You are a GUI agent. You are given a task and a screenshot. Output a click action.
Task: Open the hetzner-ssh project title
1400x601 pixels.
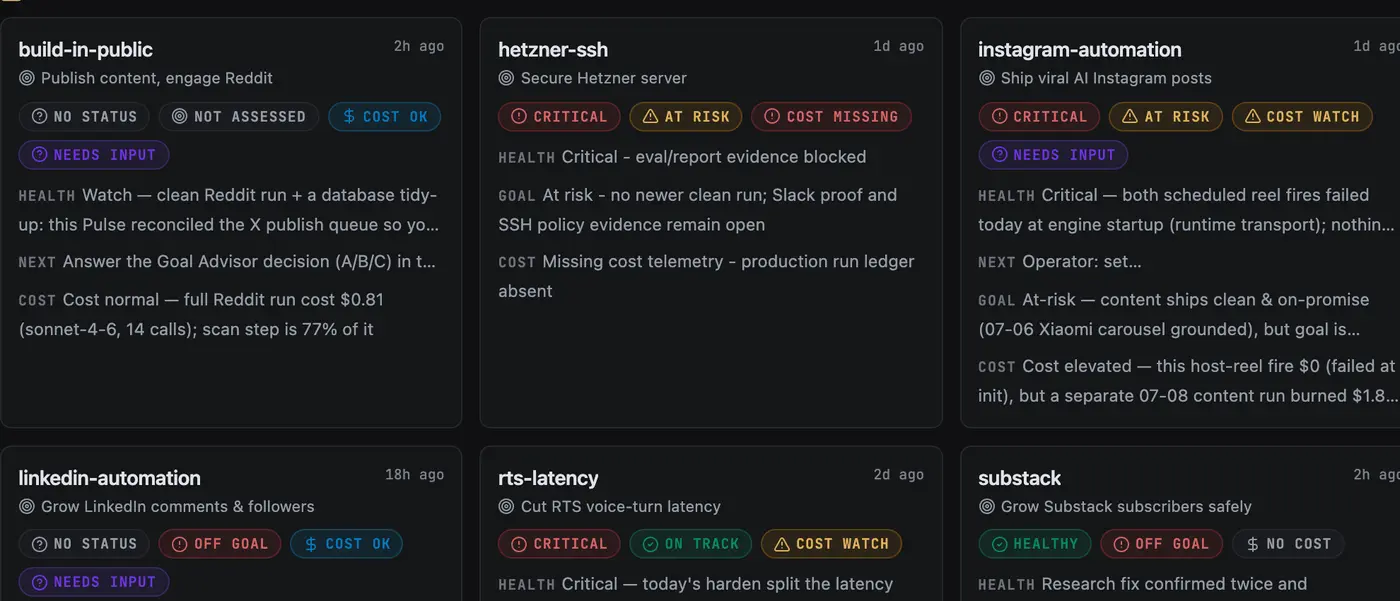coord(553,49)
